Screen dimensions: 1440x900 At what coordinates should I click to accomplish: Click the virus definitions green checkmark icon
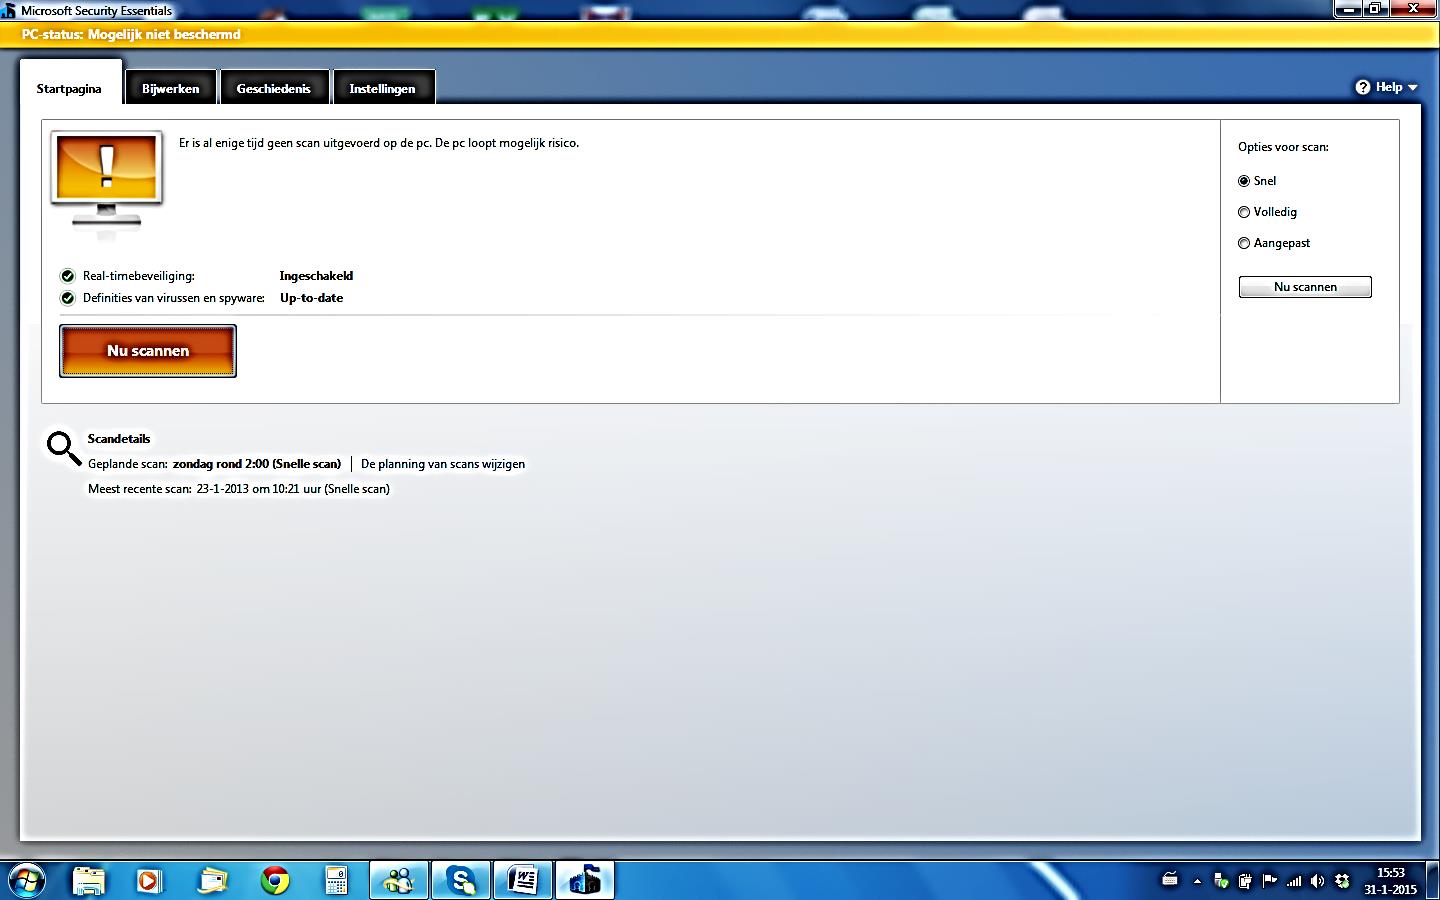[68, 298]
